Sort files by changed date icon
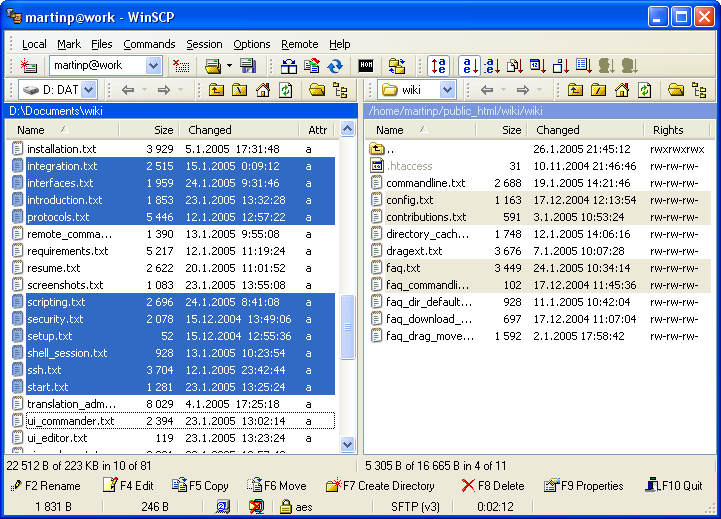Viewport: 721px width, 519px height. [538, 66]
